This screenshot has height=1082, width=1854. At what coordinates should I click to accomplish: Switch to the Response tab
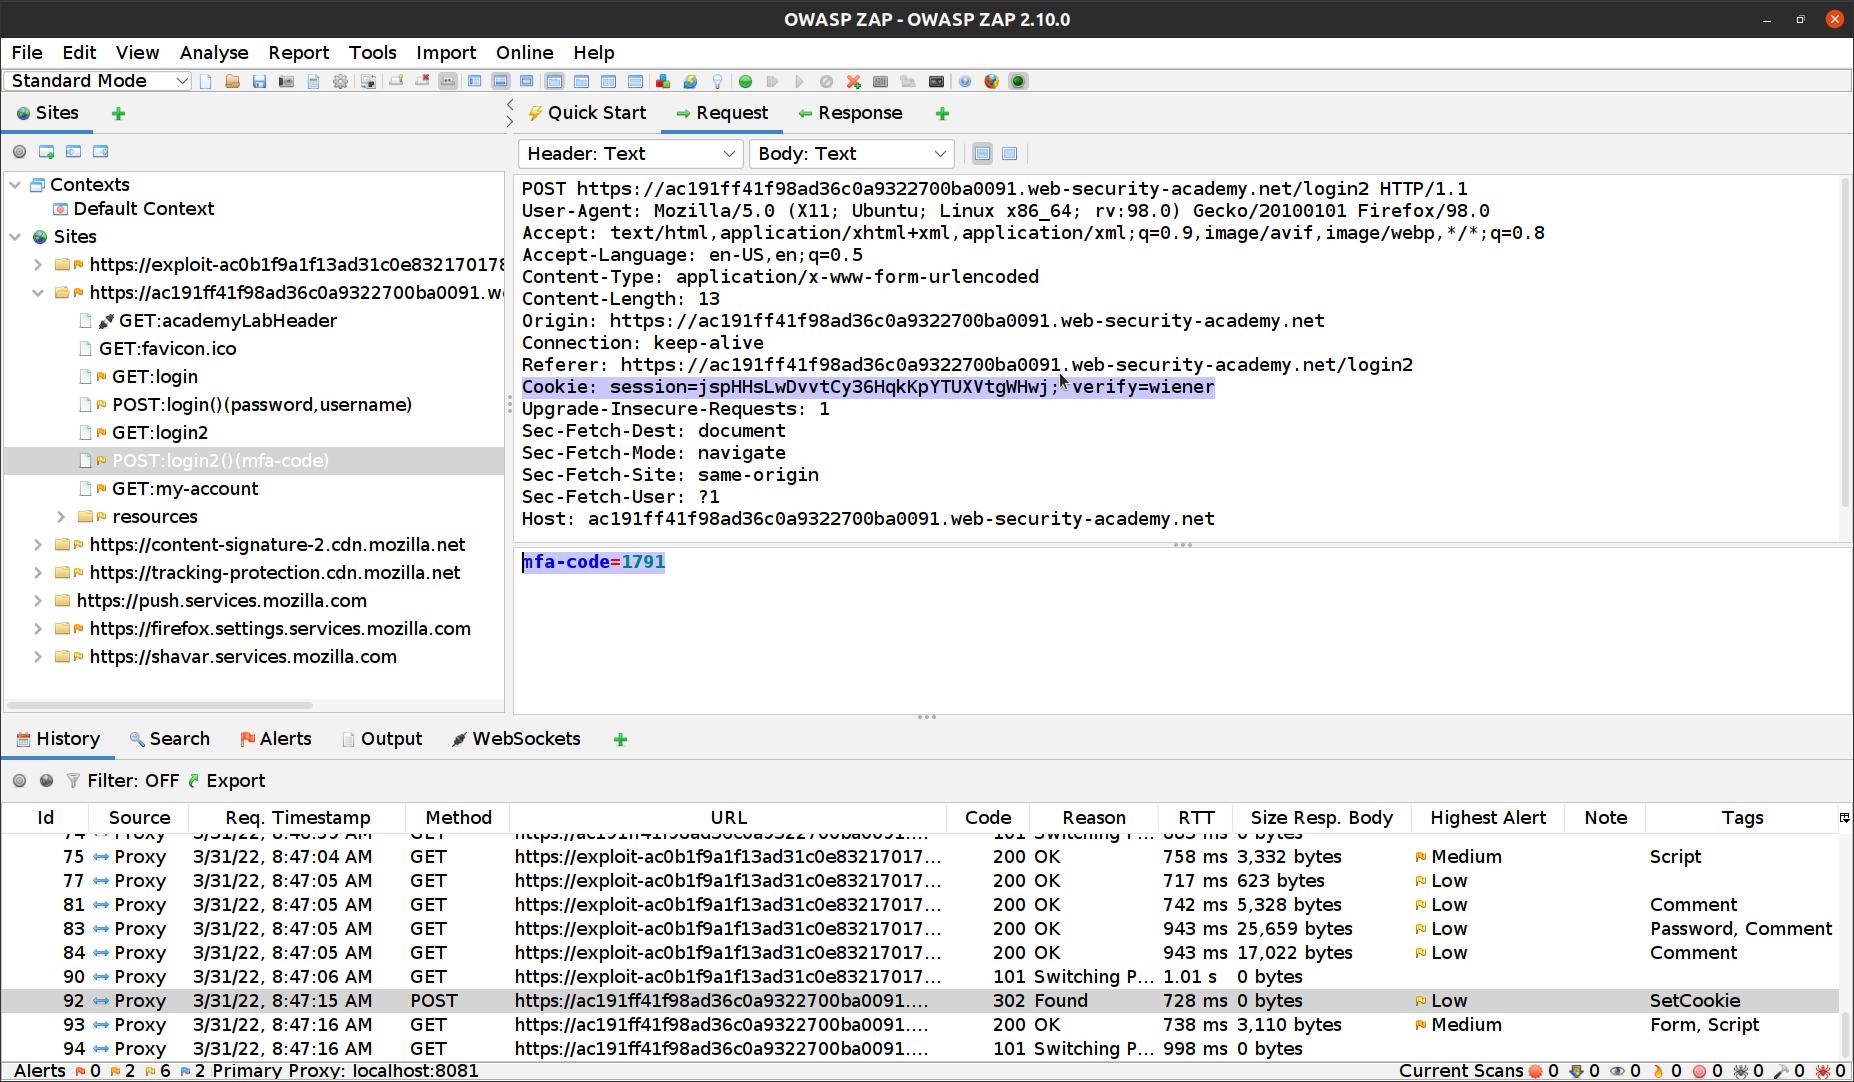click(x=850, y=113)
